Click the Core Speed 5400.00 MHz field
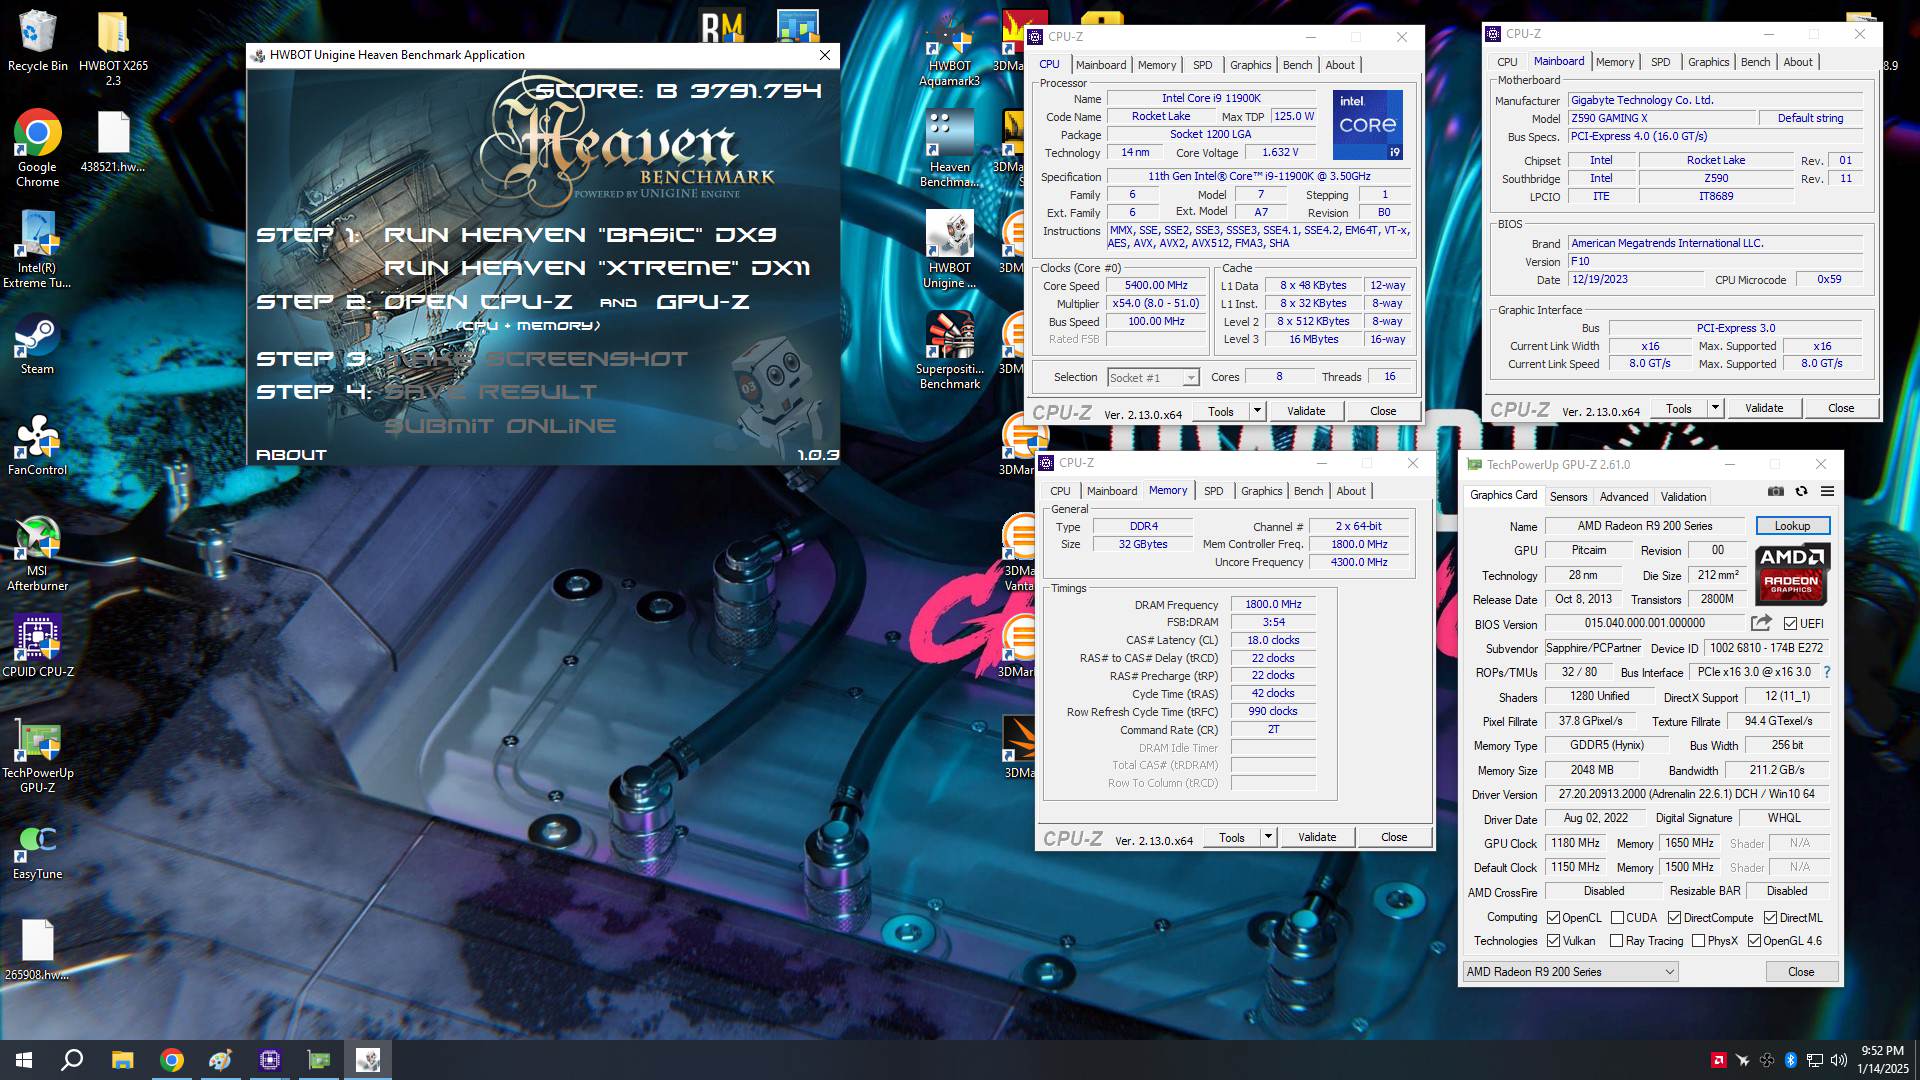 1156,286
